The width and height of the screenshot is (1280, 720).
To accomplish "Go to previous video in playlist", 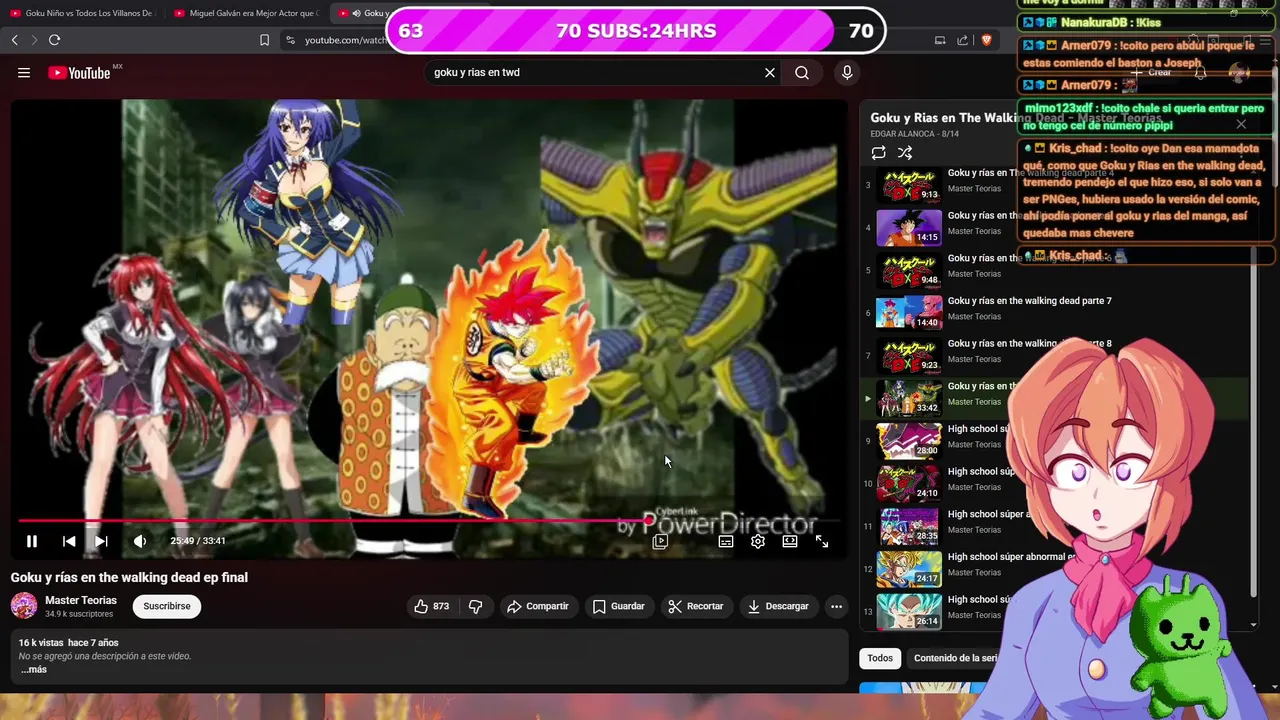I will (69, 541).
